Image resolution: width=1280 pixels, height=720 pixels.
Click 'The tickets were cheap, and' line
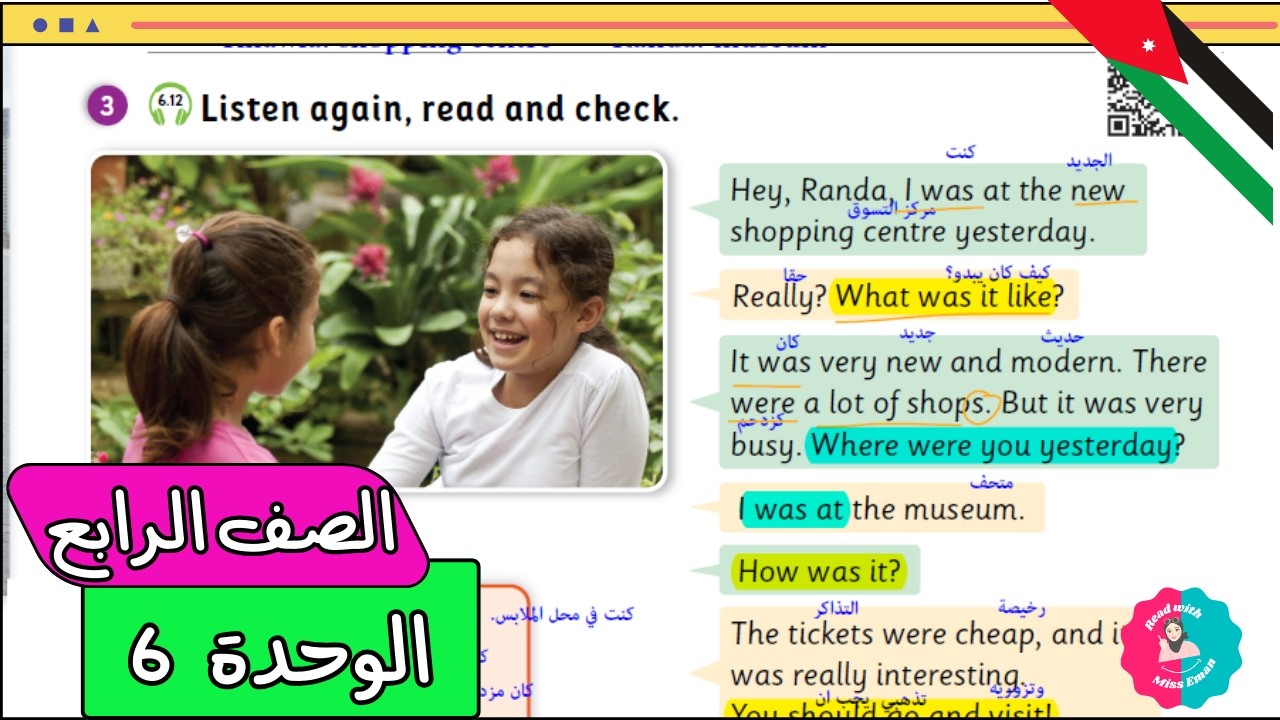point(917,633)
